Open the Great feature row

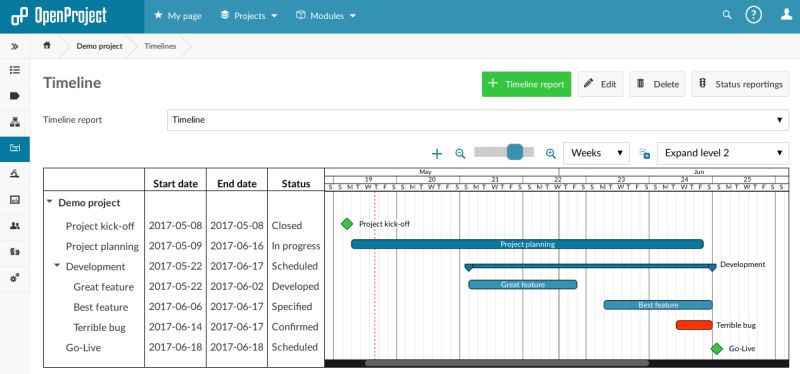[104, 287]
